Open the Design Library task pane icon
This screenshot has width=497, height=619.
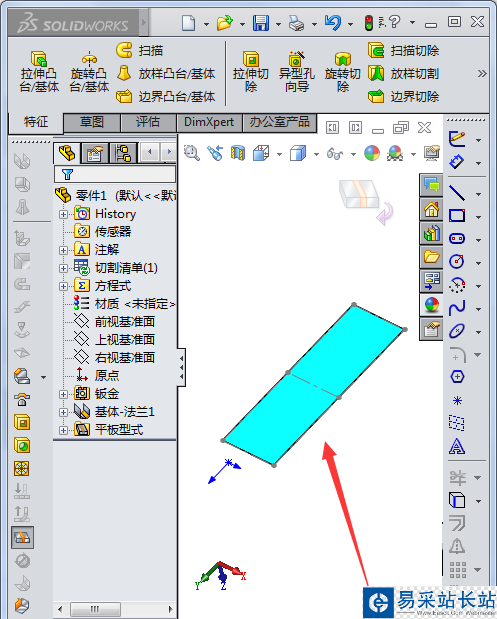[431, 233]
